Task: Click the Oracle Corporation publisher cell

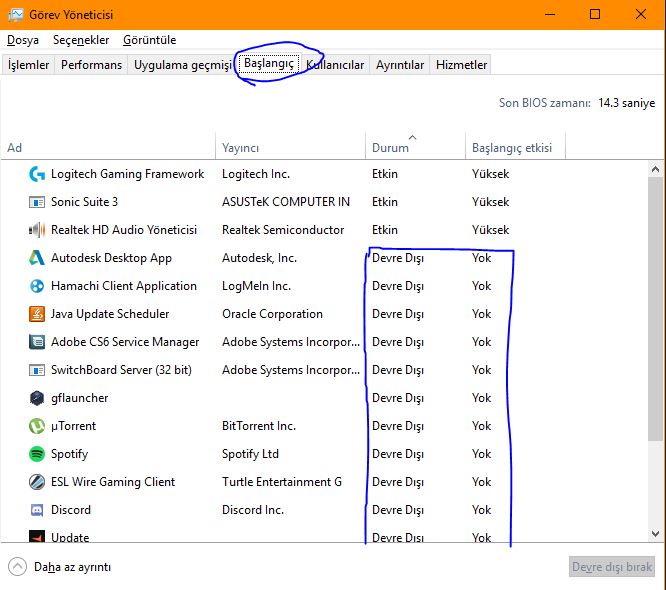Action: [272, 314]
